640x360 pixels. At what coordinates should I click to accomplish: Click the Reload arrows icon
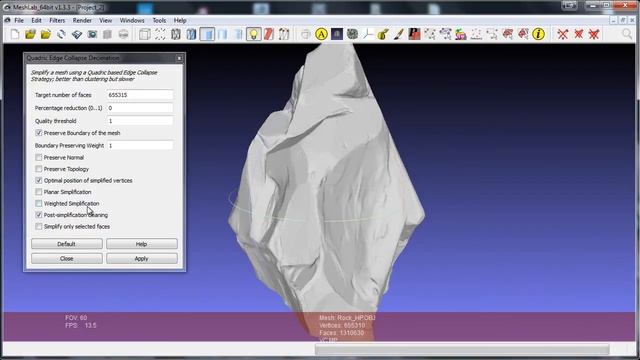pos(61,34)
